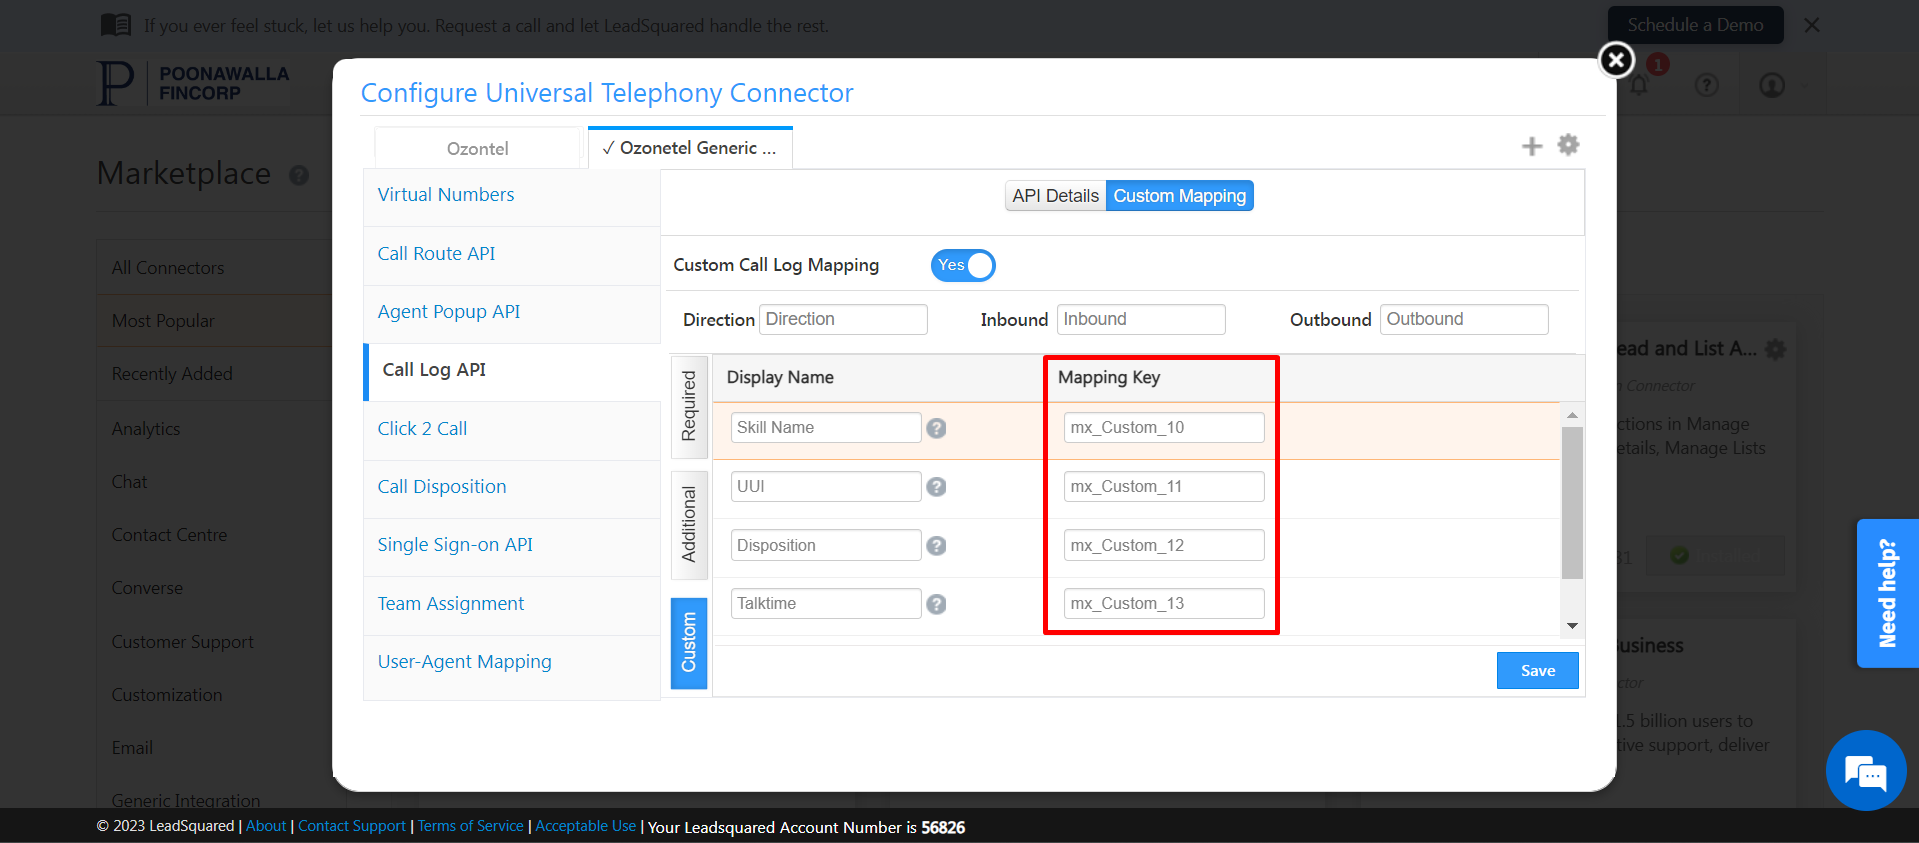
Task: Open connector settings gear in dialog
Action: 1568,145
